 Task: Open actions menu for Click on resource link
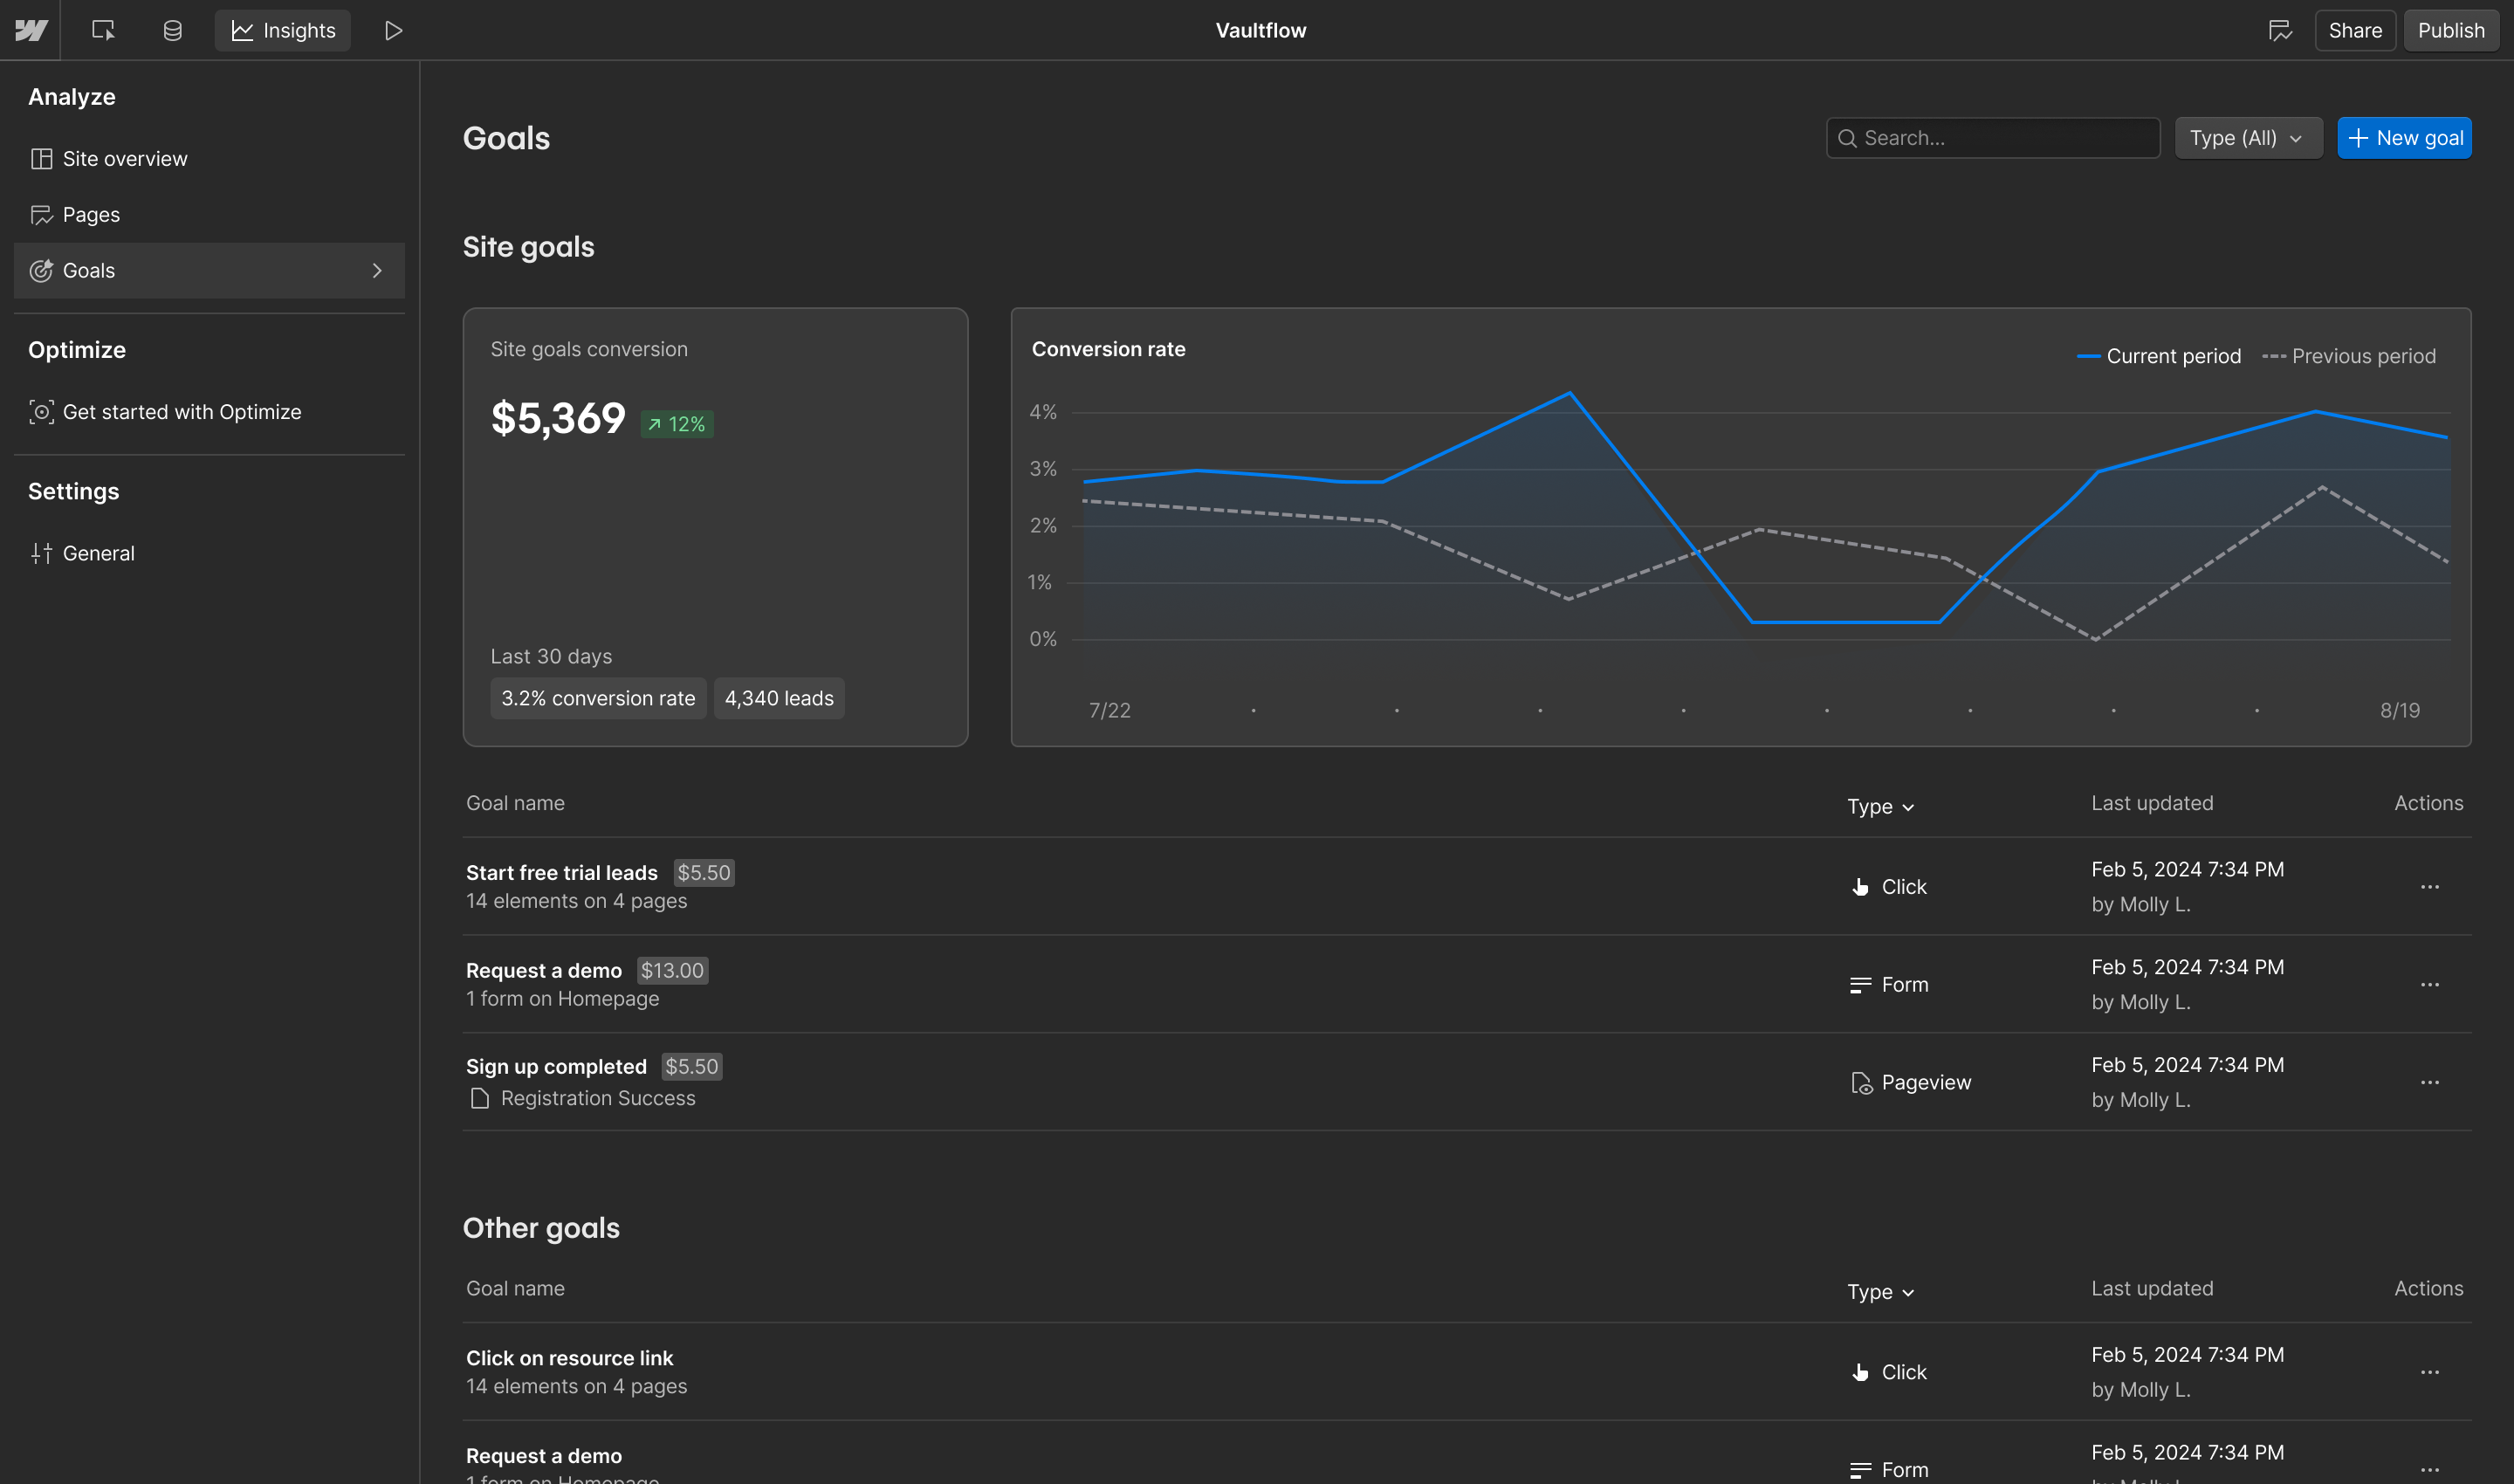pyautogui.click(x=2429, y=1372)
